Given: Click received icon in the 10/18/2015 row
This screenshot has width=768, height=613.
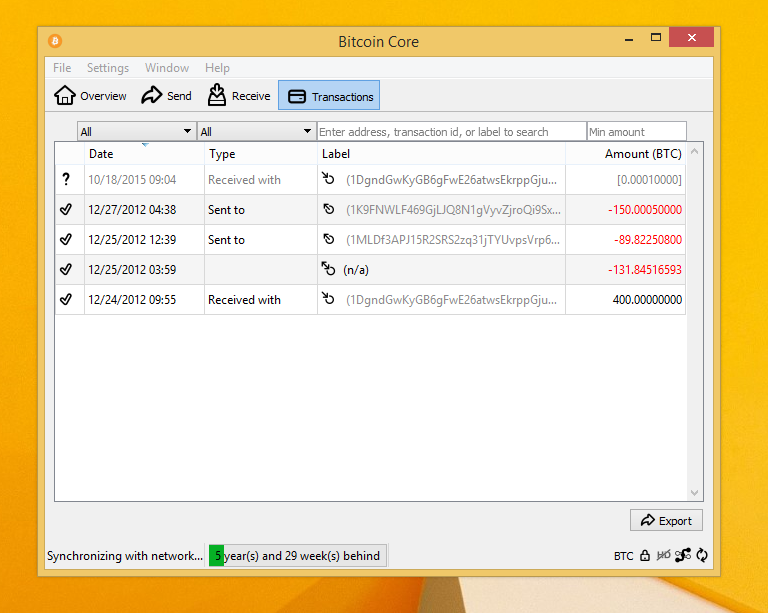Looking at the screenshot, I should 328,178.
